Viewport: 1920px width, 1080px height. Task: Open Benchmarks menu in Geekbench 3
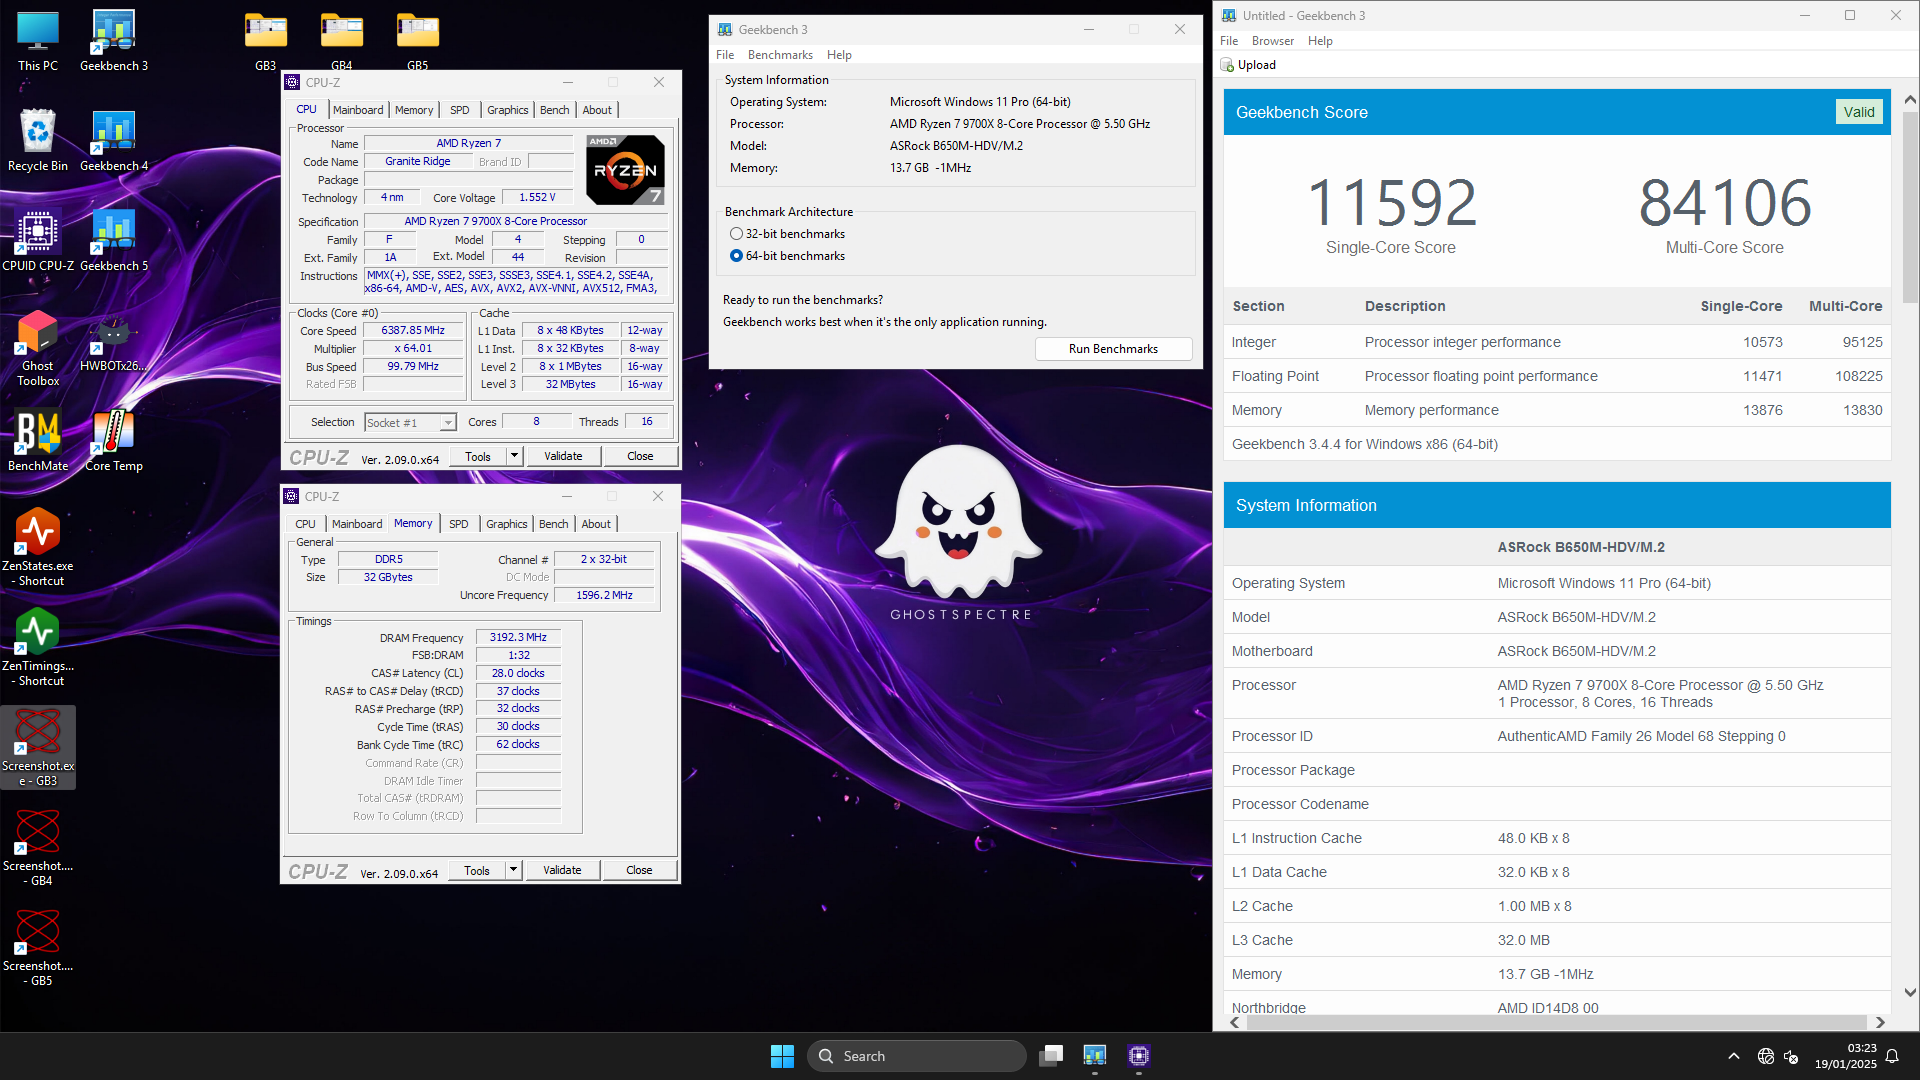[780, 55]
